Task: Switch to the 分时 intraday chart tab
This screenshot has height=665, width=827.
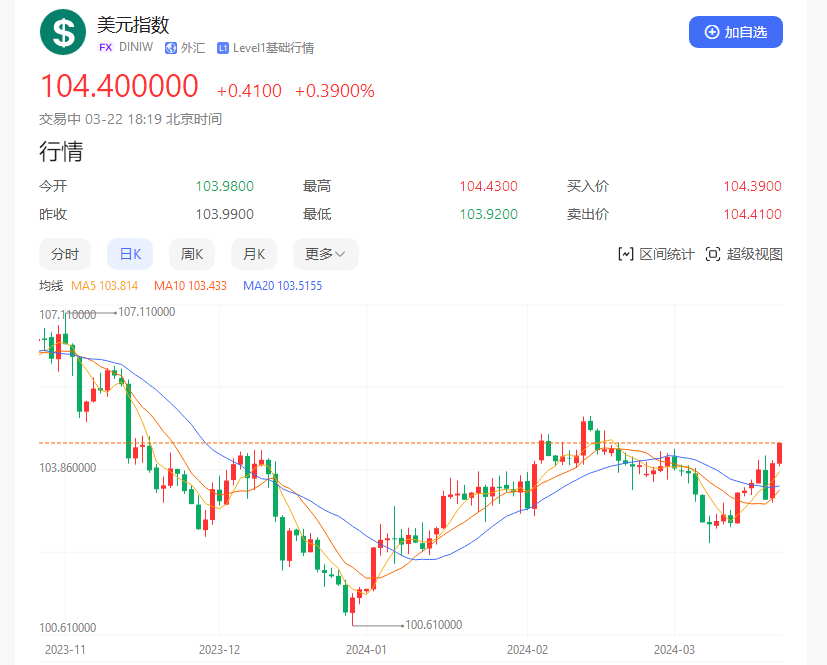Action: click(64, 253)
